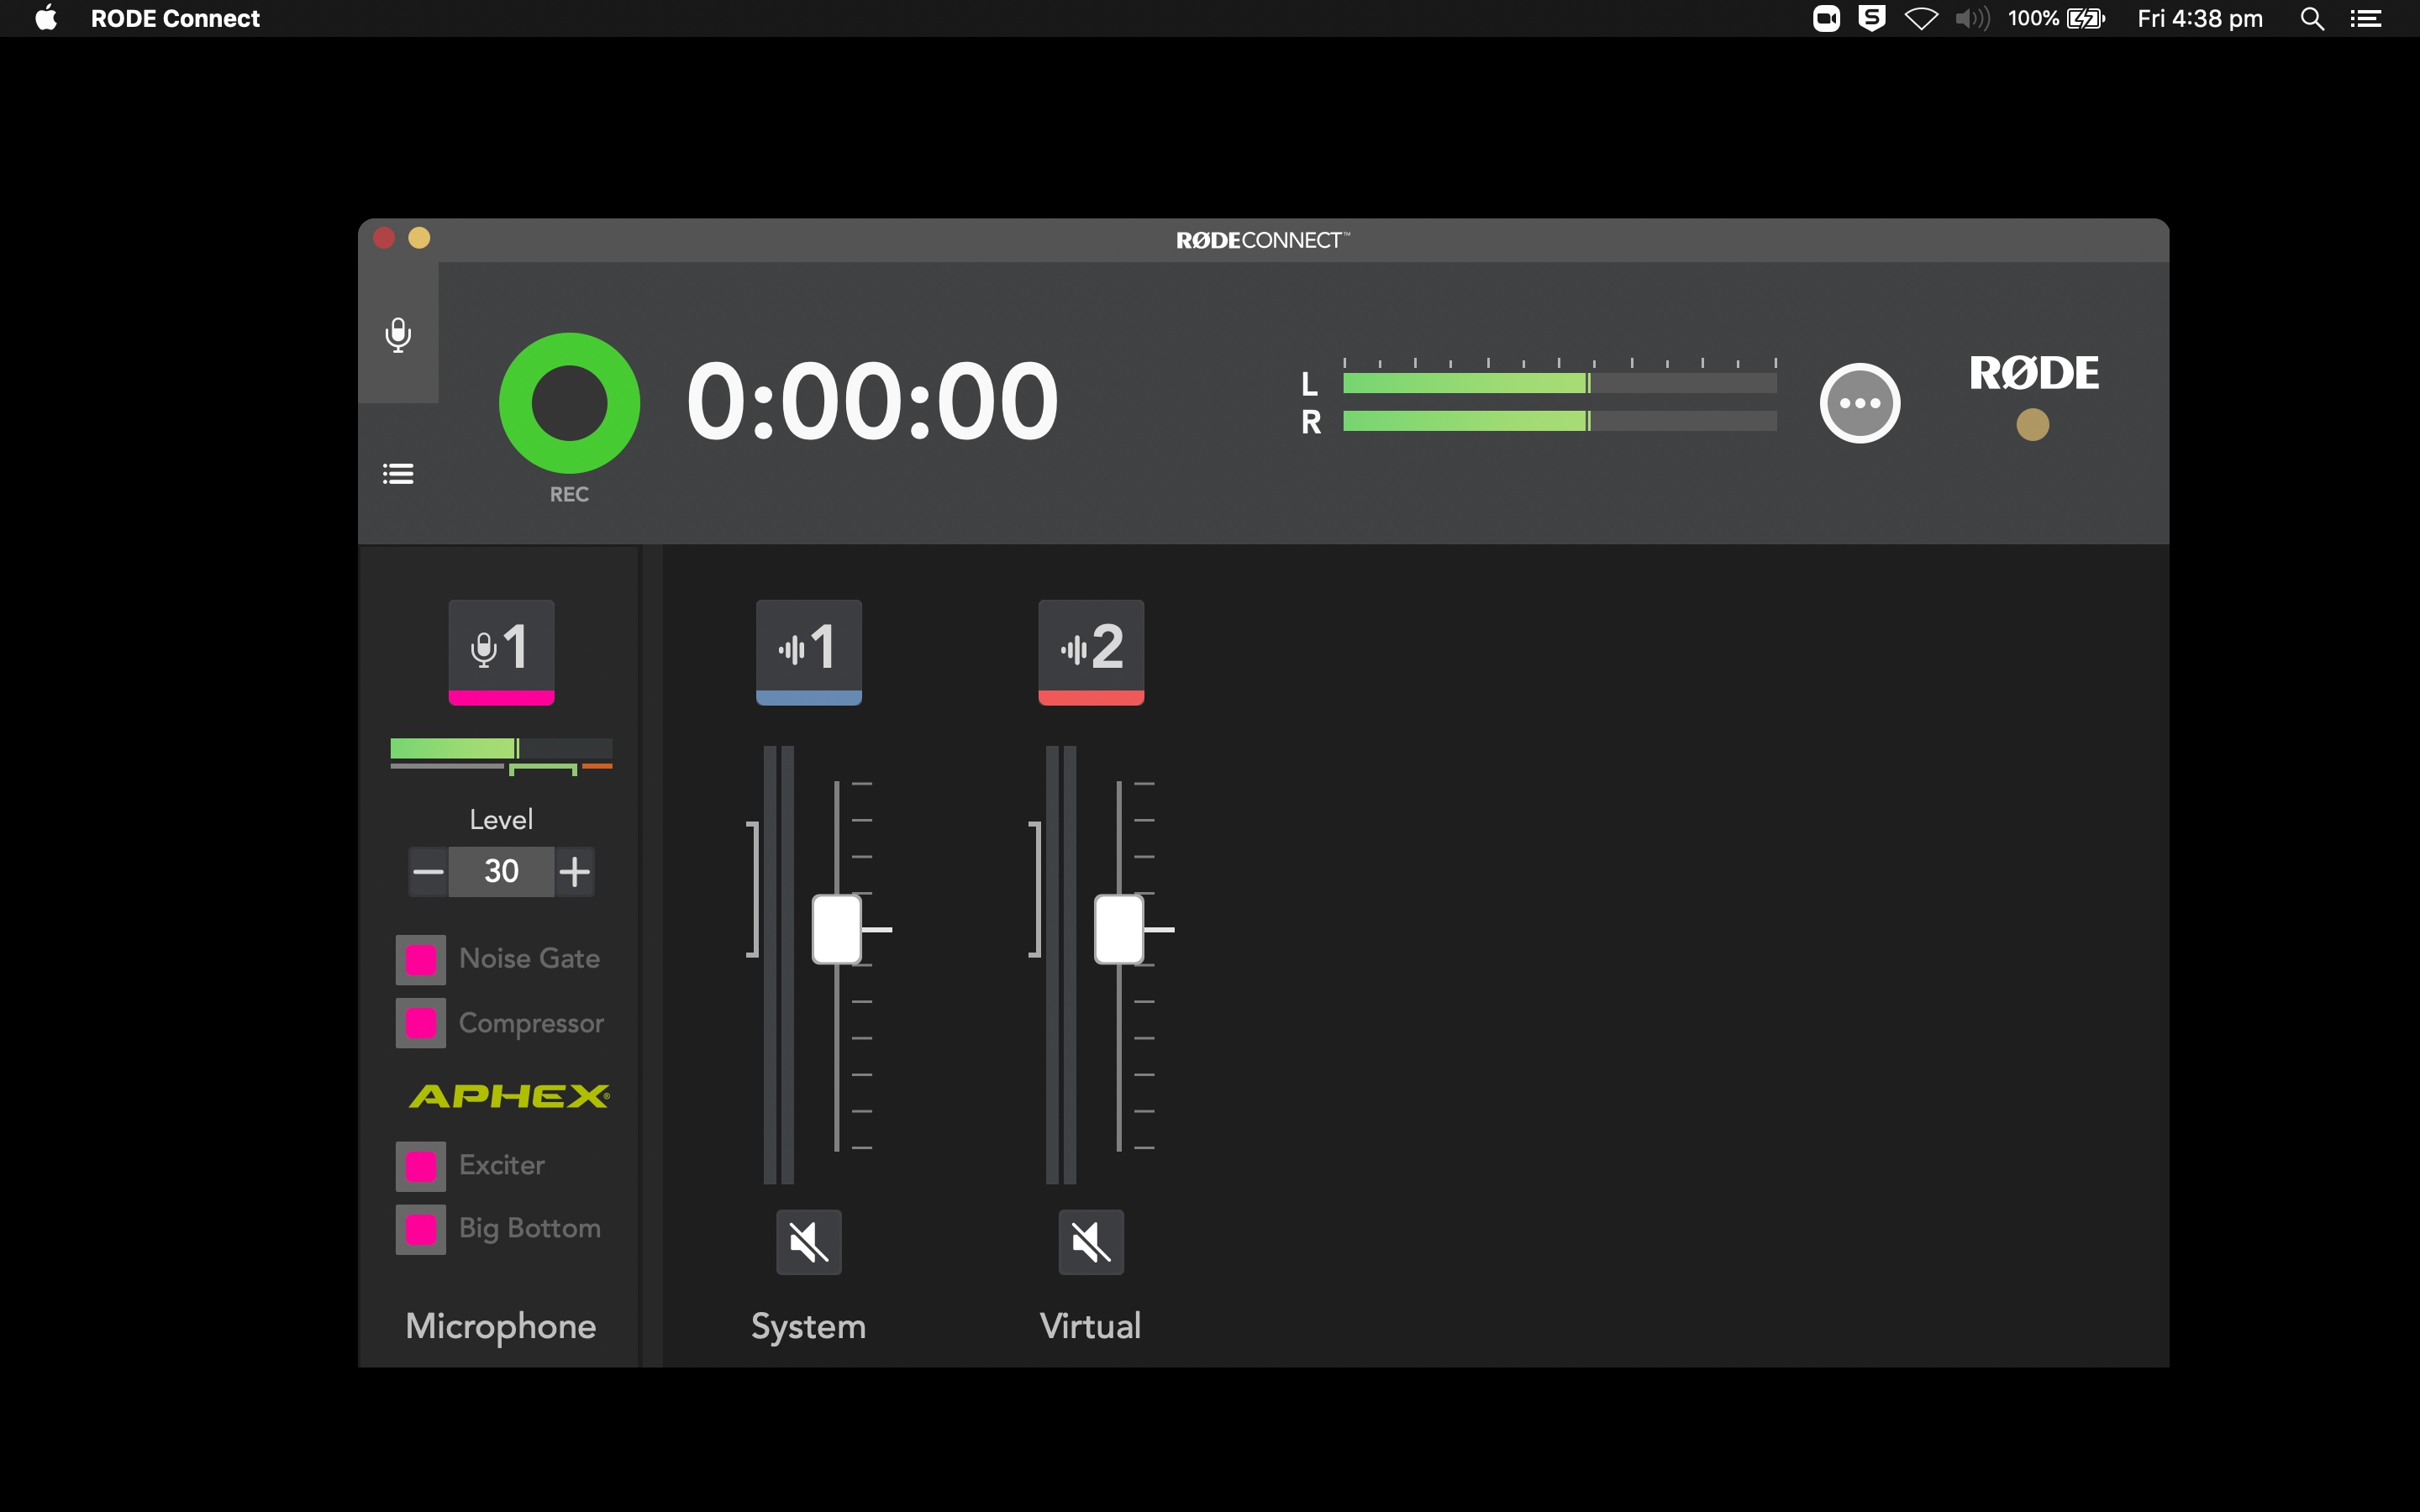The width and height of the screenshot is (2420, 1512).
Task: Click the System channel fader handle
Action: tap(837, 929)
